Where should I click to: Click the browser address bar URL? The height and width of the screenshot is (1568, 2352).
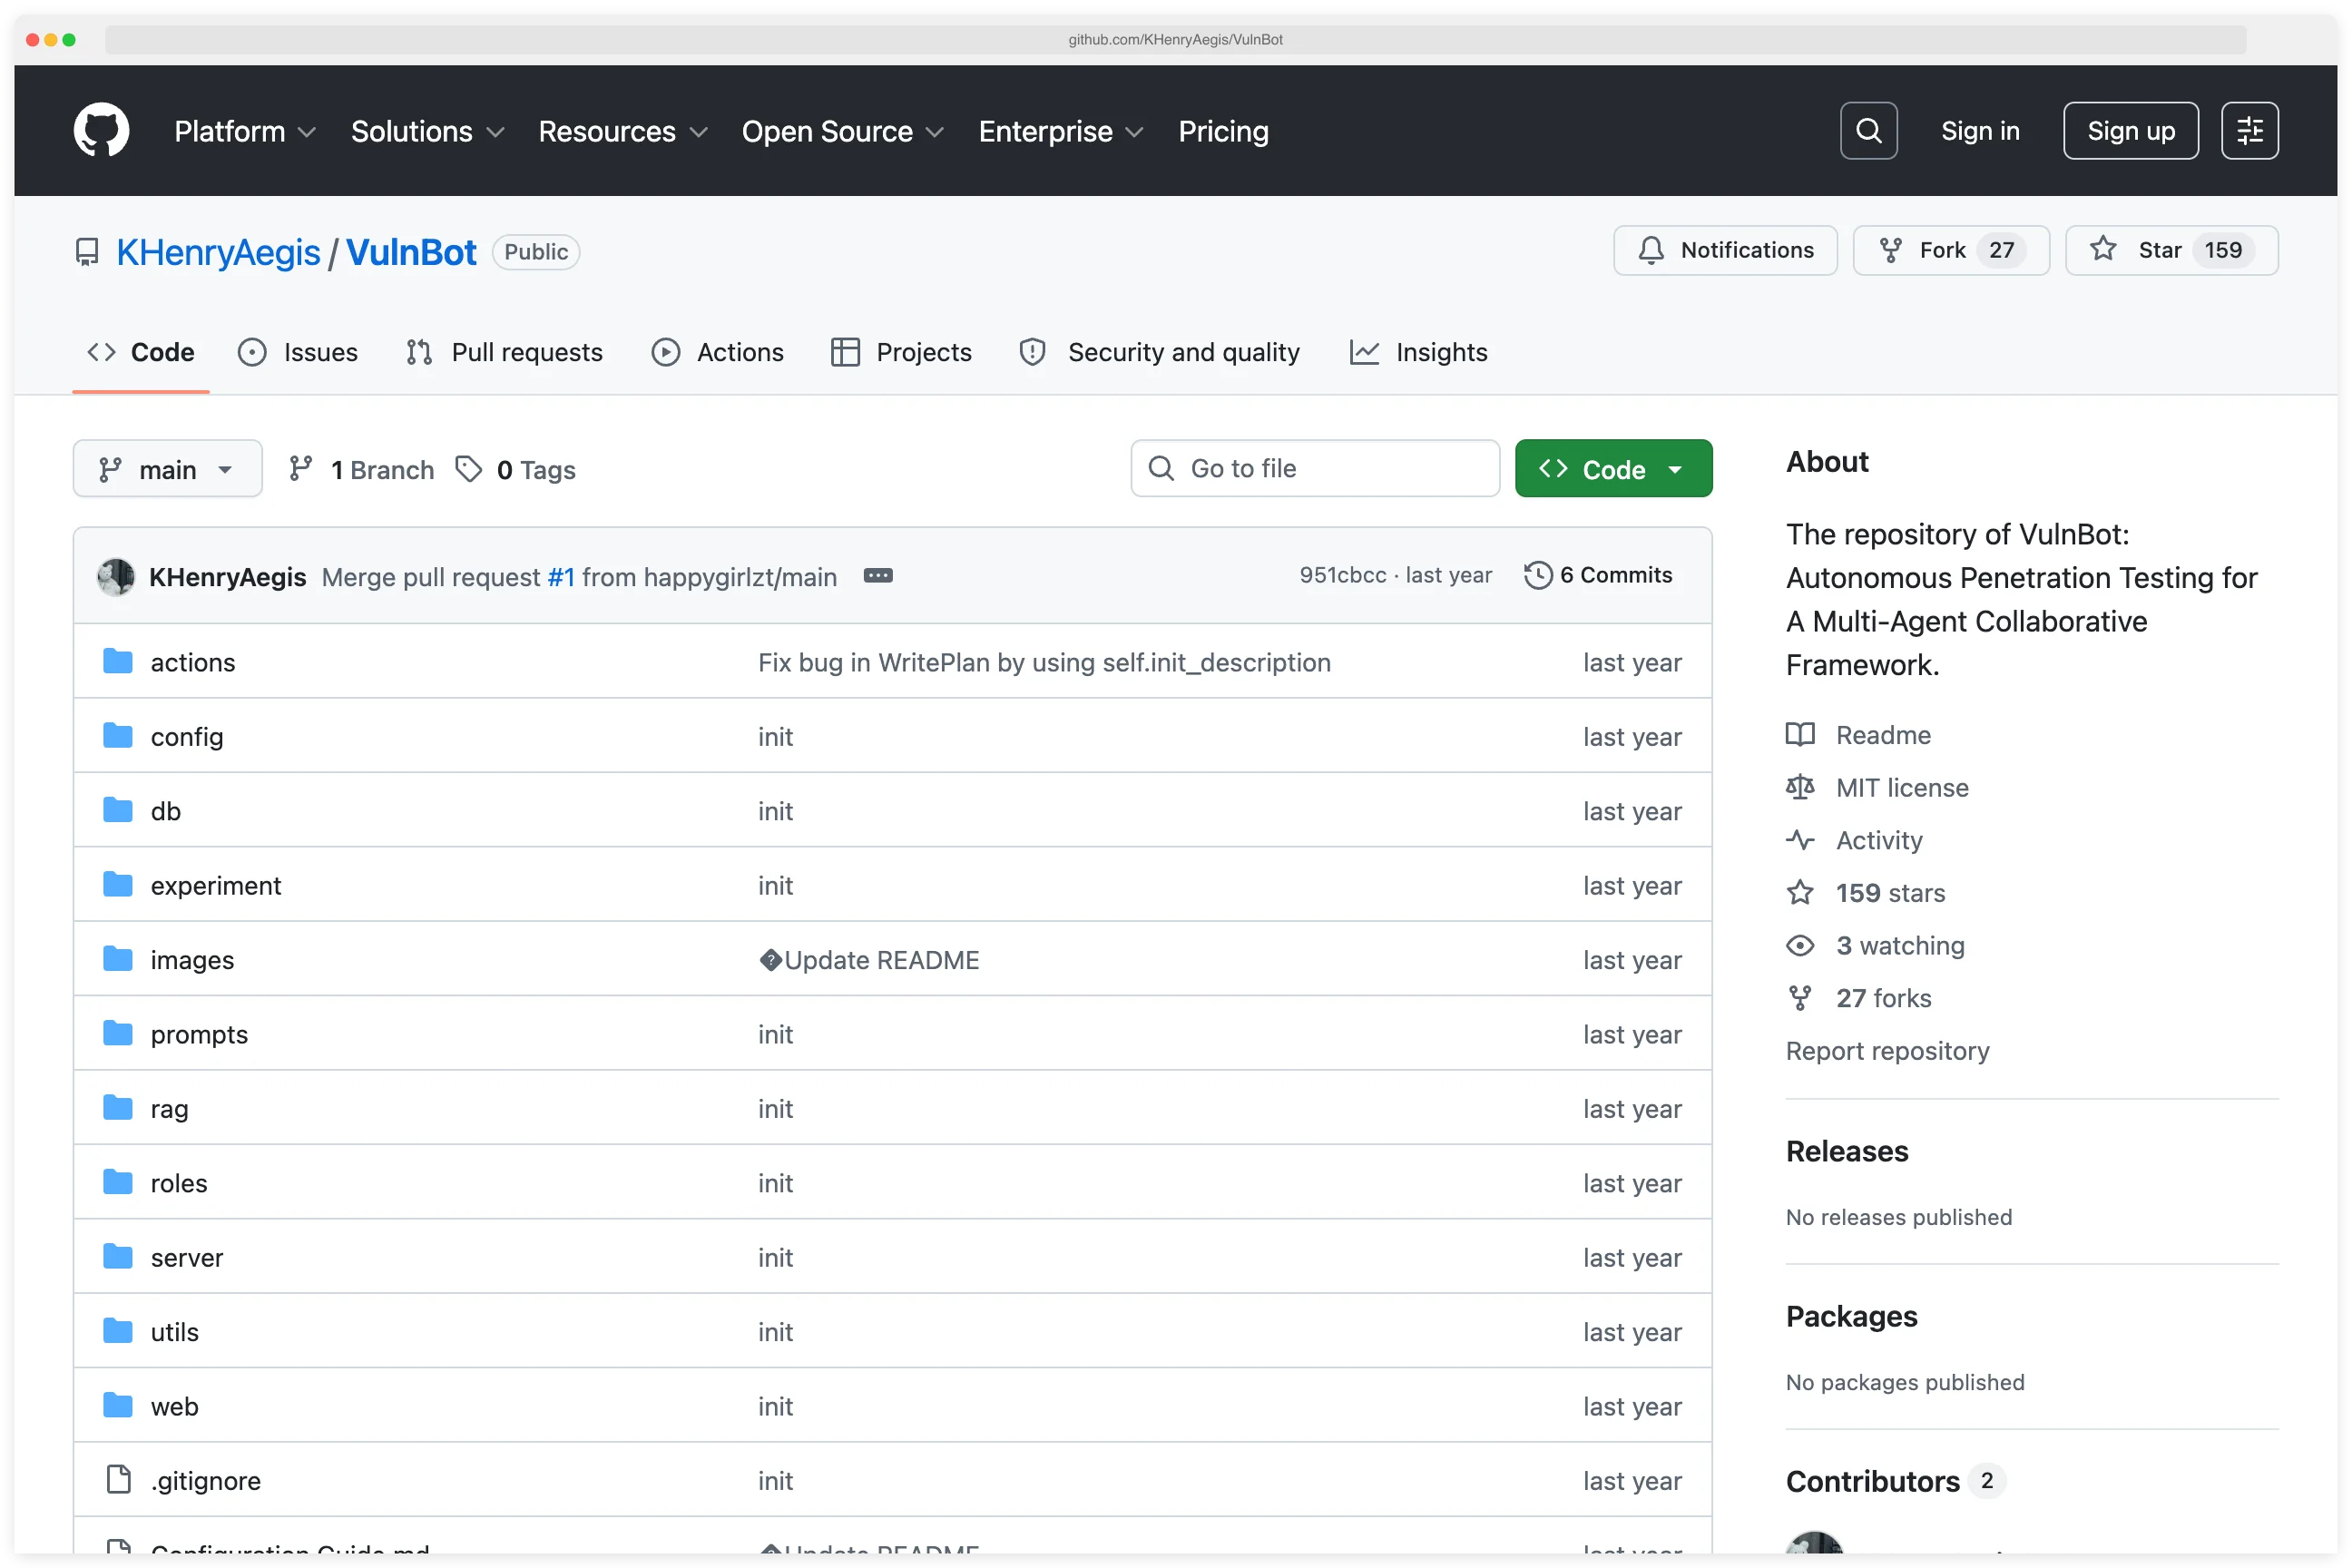(x=1175, y=40)
